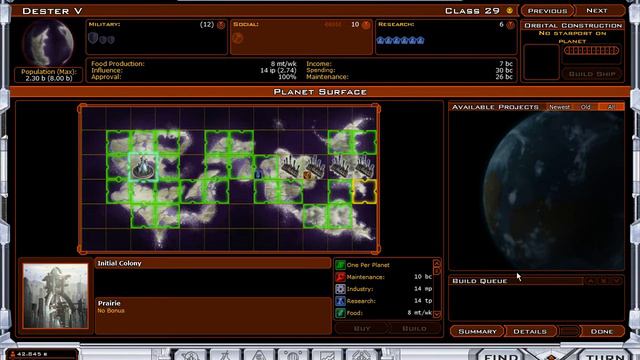Click the Population (Max) readout
Image resolution: width=640 pixels, height=360 pixels.
tap(49, 75)
